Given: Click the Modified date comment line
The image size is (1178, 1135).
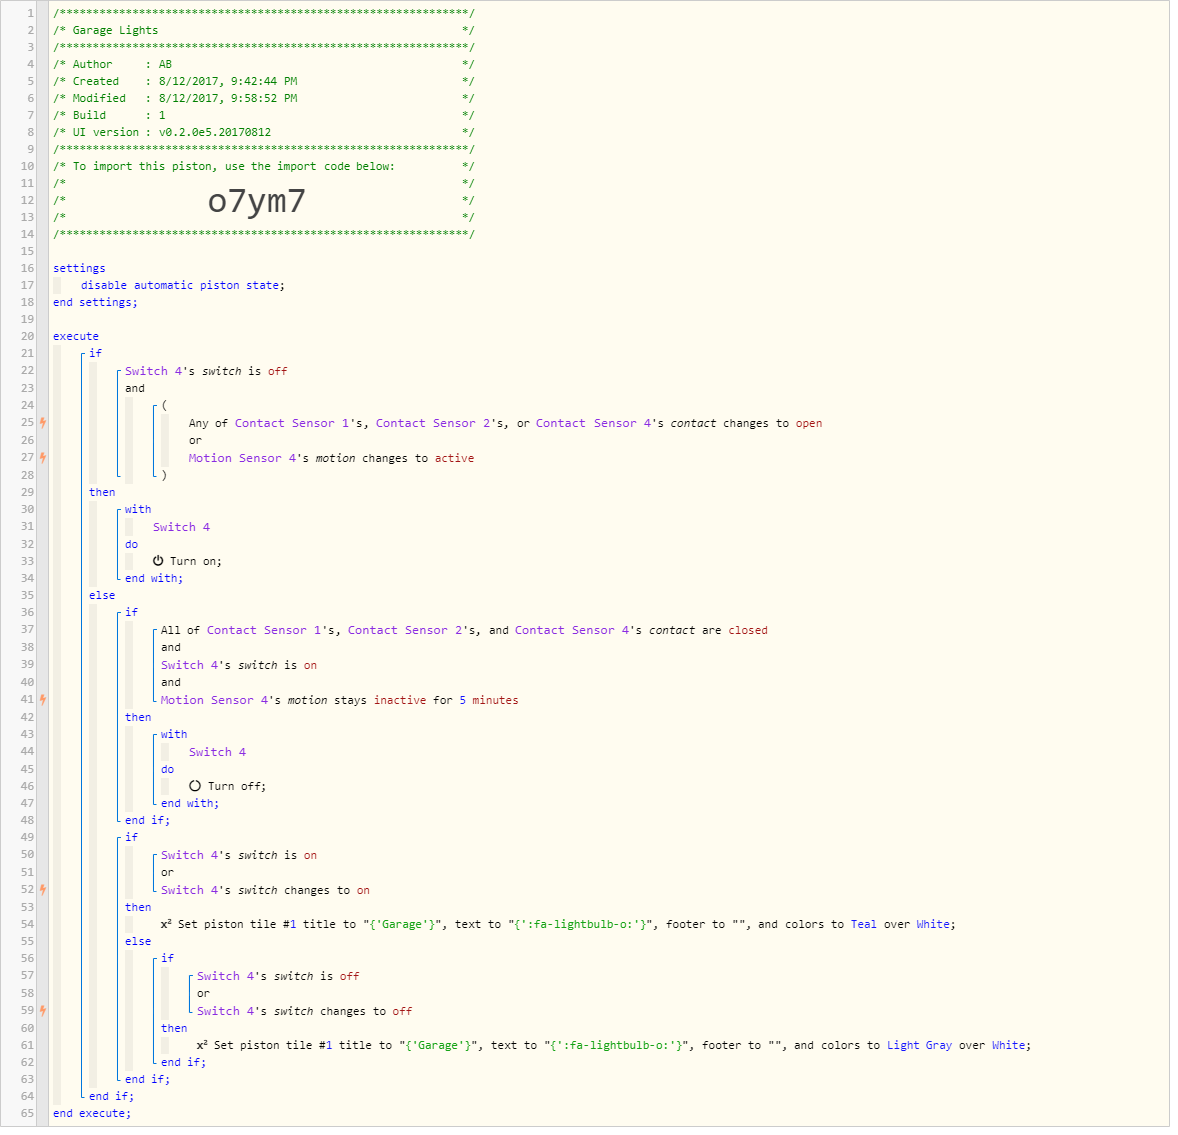Looking at the screenshot, I should pos(264,100).
